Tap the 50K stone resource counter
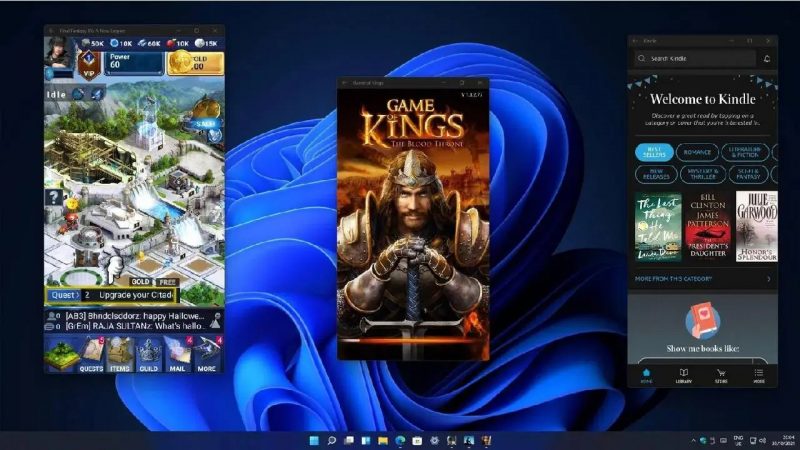 tap(92, 43)
